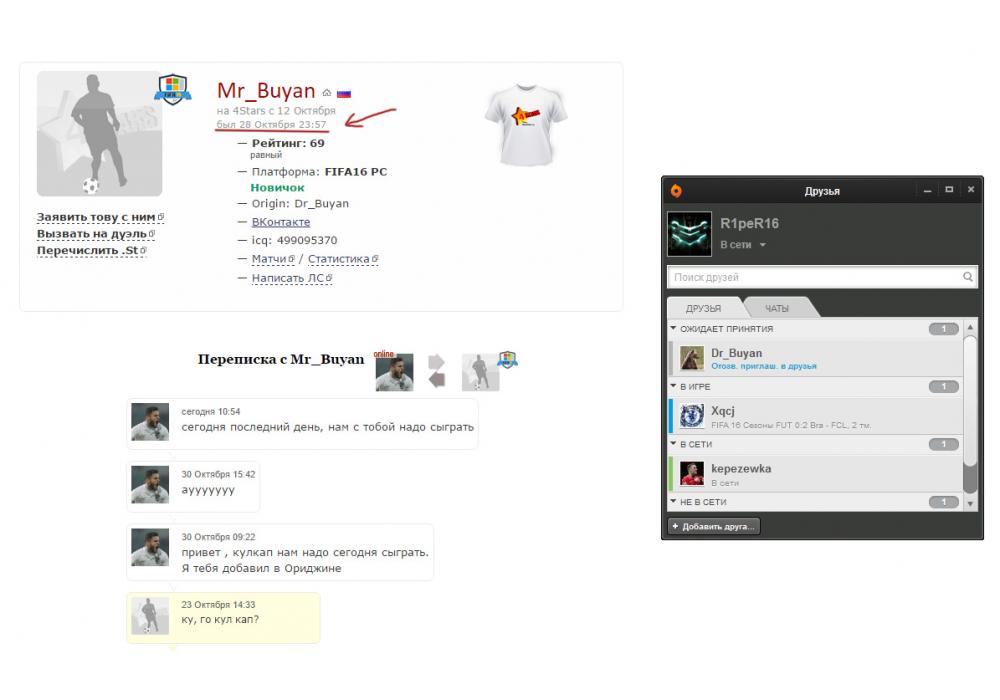Click friends list scrollbar up arrow
This screenshot has width=1000, height=700.
[x=970, y=327]
